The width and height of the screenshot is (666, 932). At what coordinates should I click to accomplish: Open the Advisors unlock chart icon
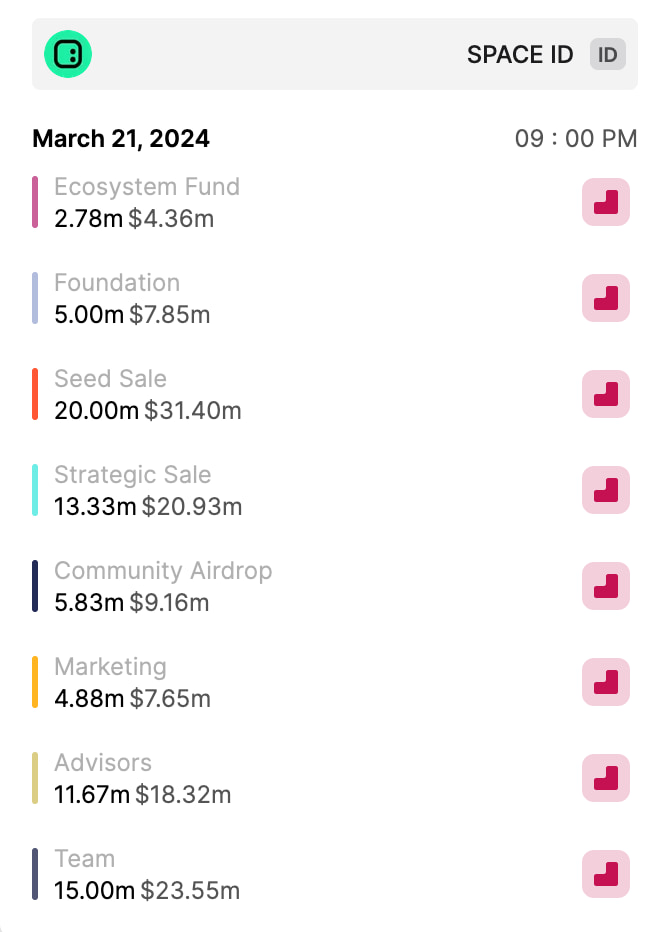pyautogui.click(x=606, y=778)
